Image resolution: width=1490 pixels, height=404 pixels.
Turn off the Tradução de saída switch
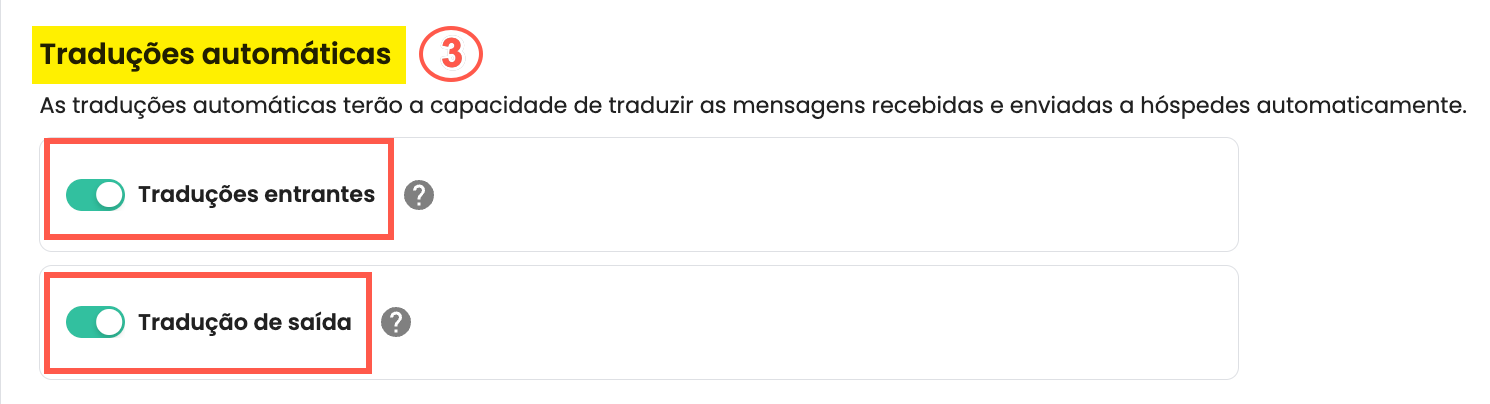tap(94, 323)
